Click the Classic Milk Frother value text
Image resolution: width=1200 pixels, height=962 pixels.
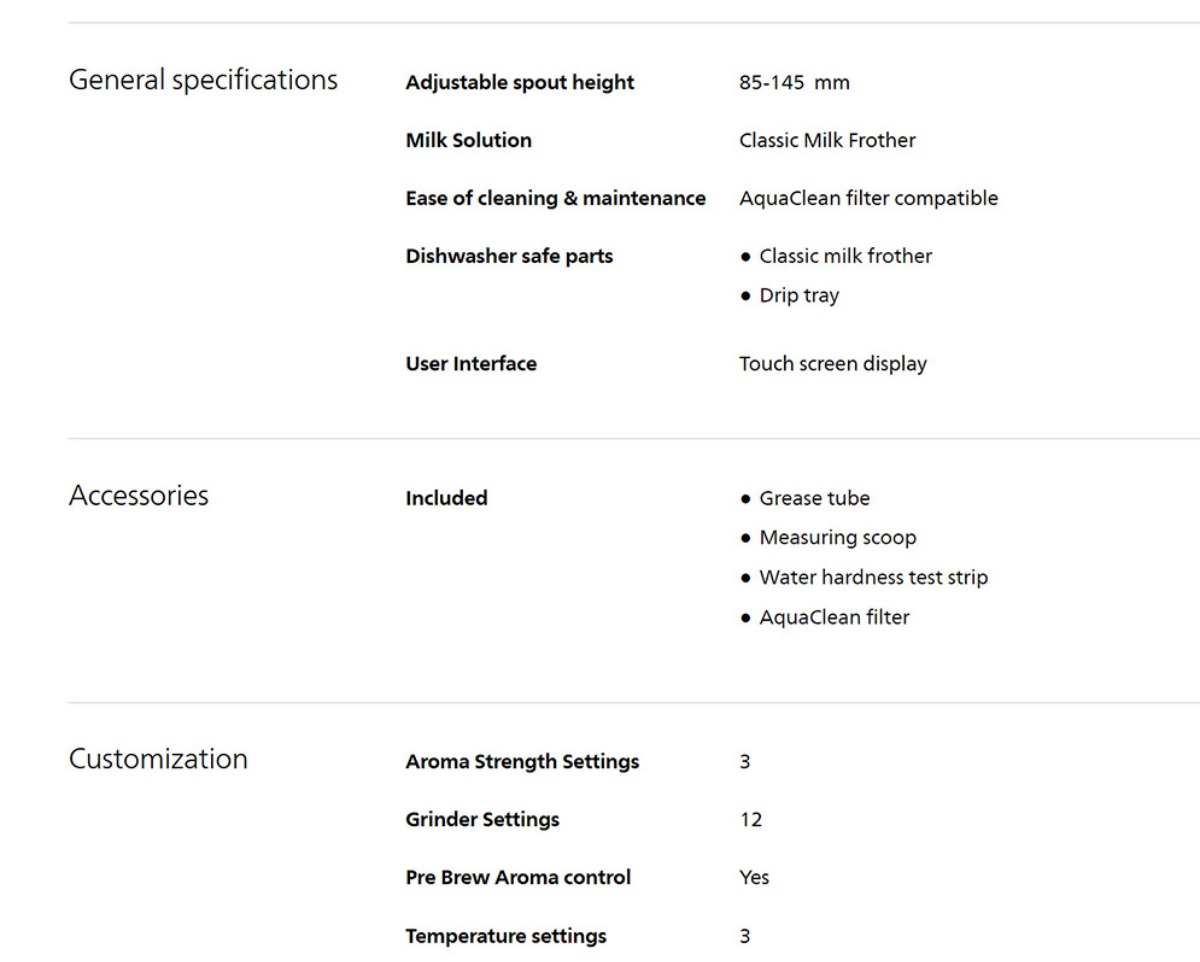[827, 141]
